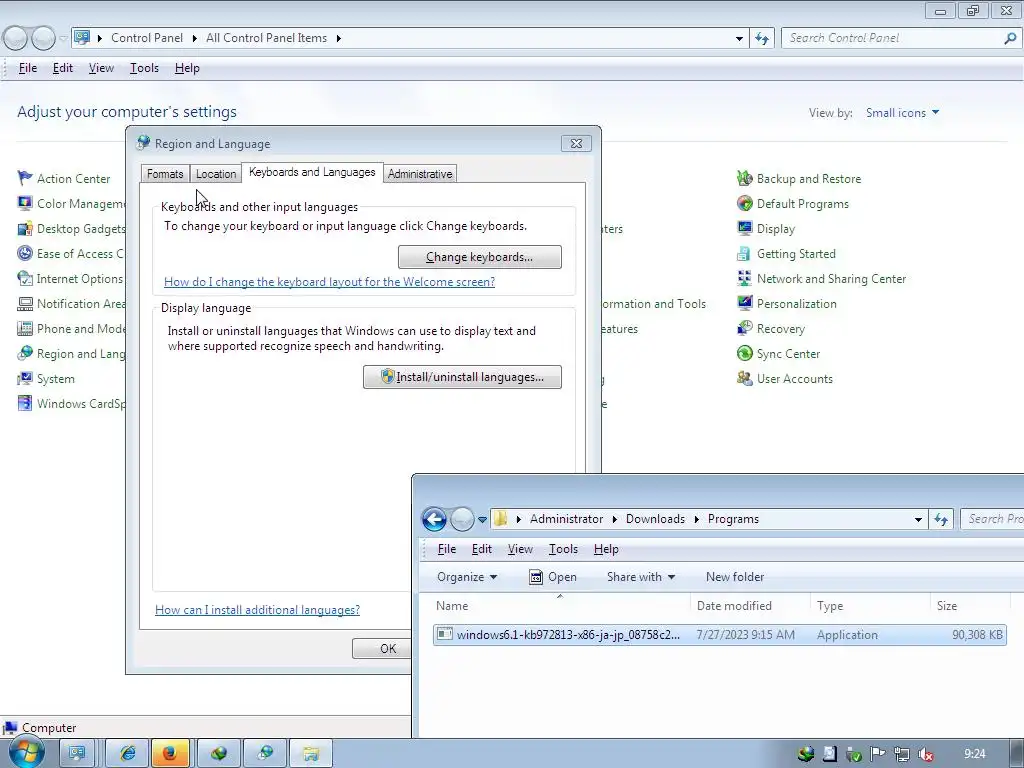Open Network and Sharing Center icon
This screenshot has height=768, width=1024.
point(744,278)
